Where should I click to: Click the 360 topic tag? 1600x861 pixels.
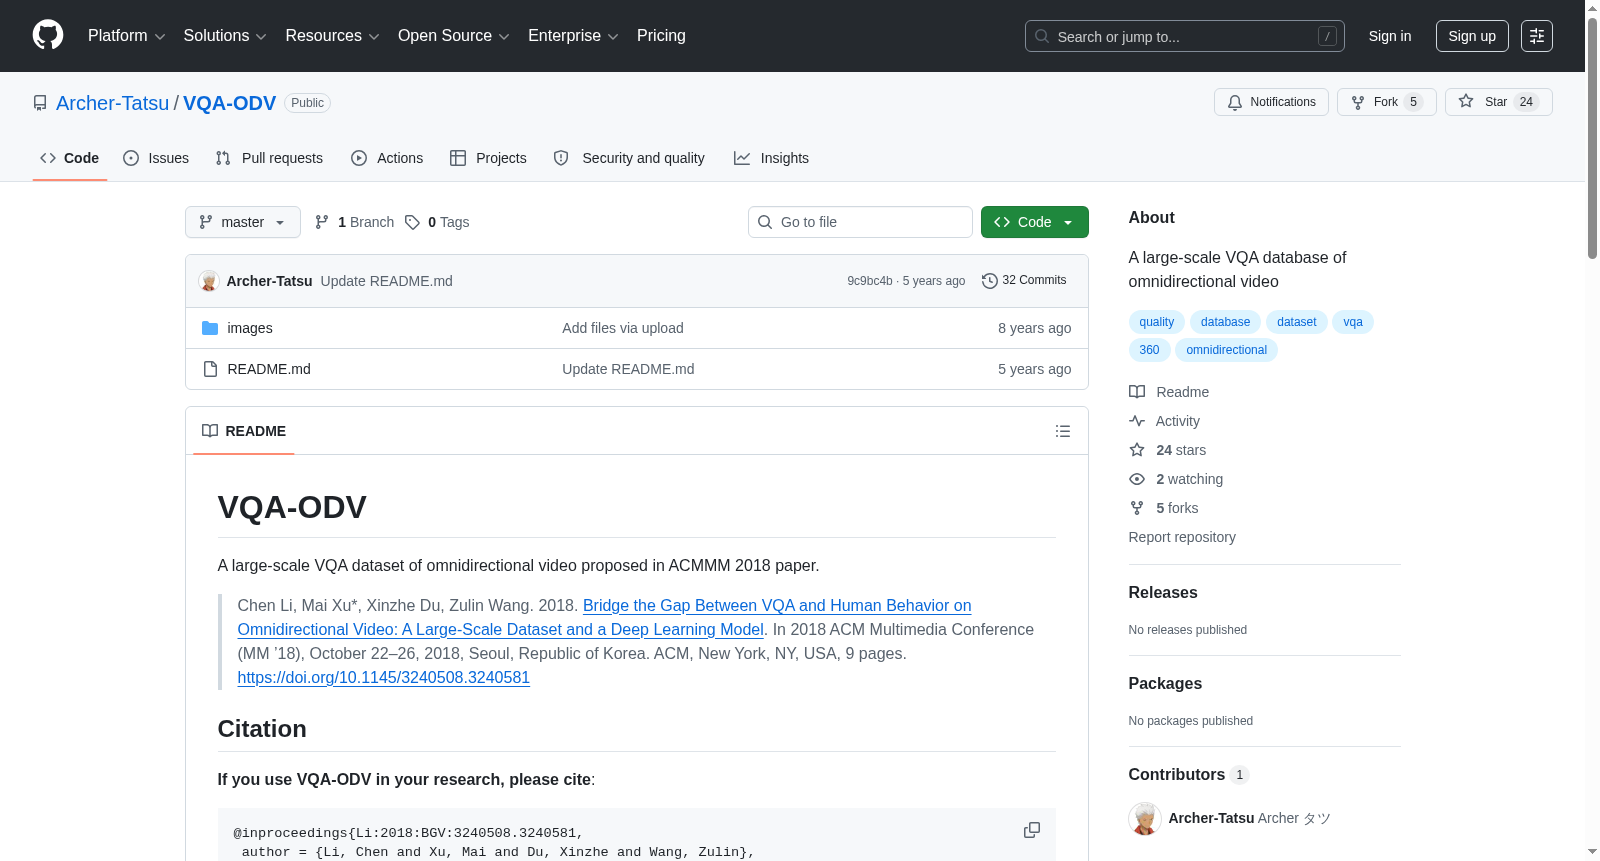click(x=1150, y=350)
